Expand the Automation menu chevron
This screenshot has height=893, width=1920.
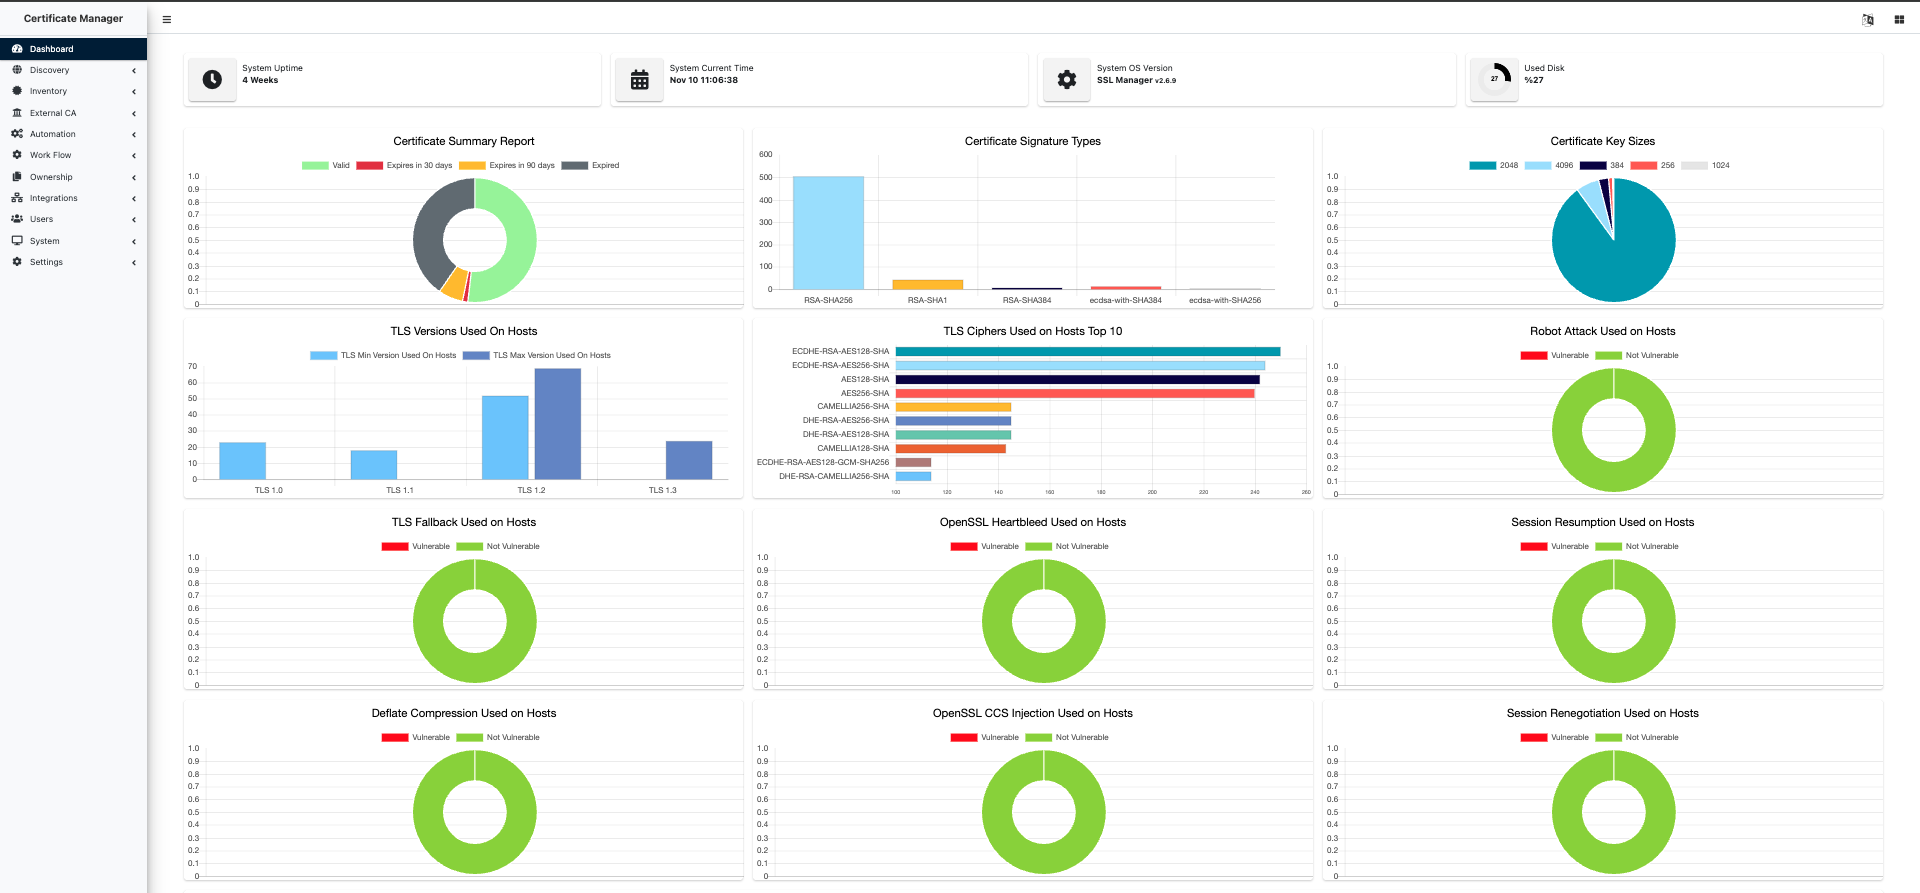(134, 135)
